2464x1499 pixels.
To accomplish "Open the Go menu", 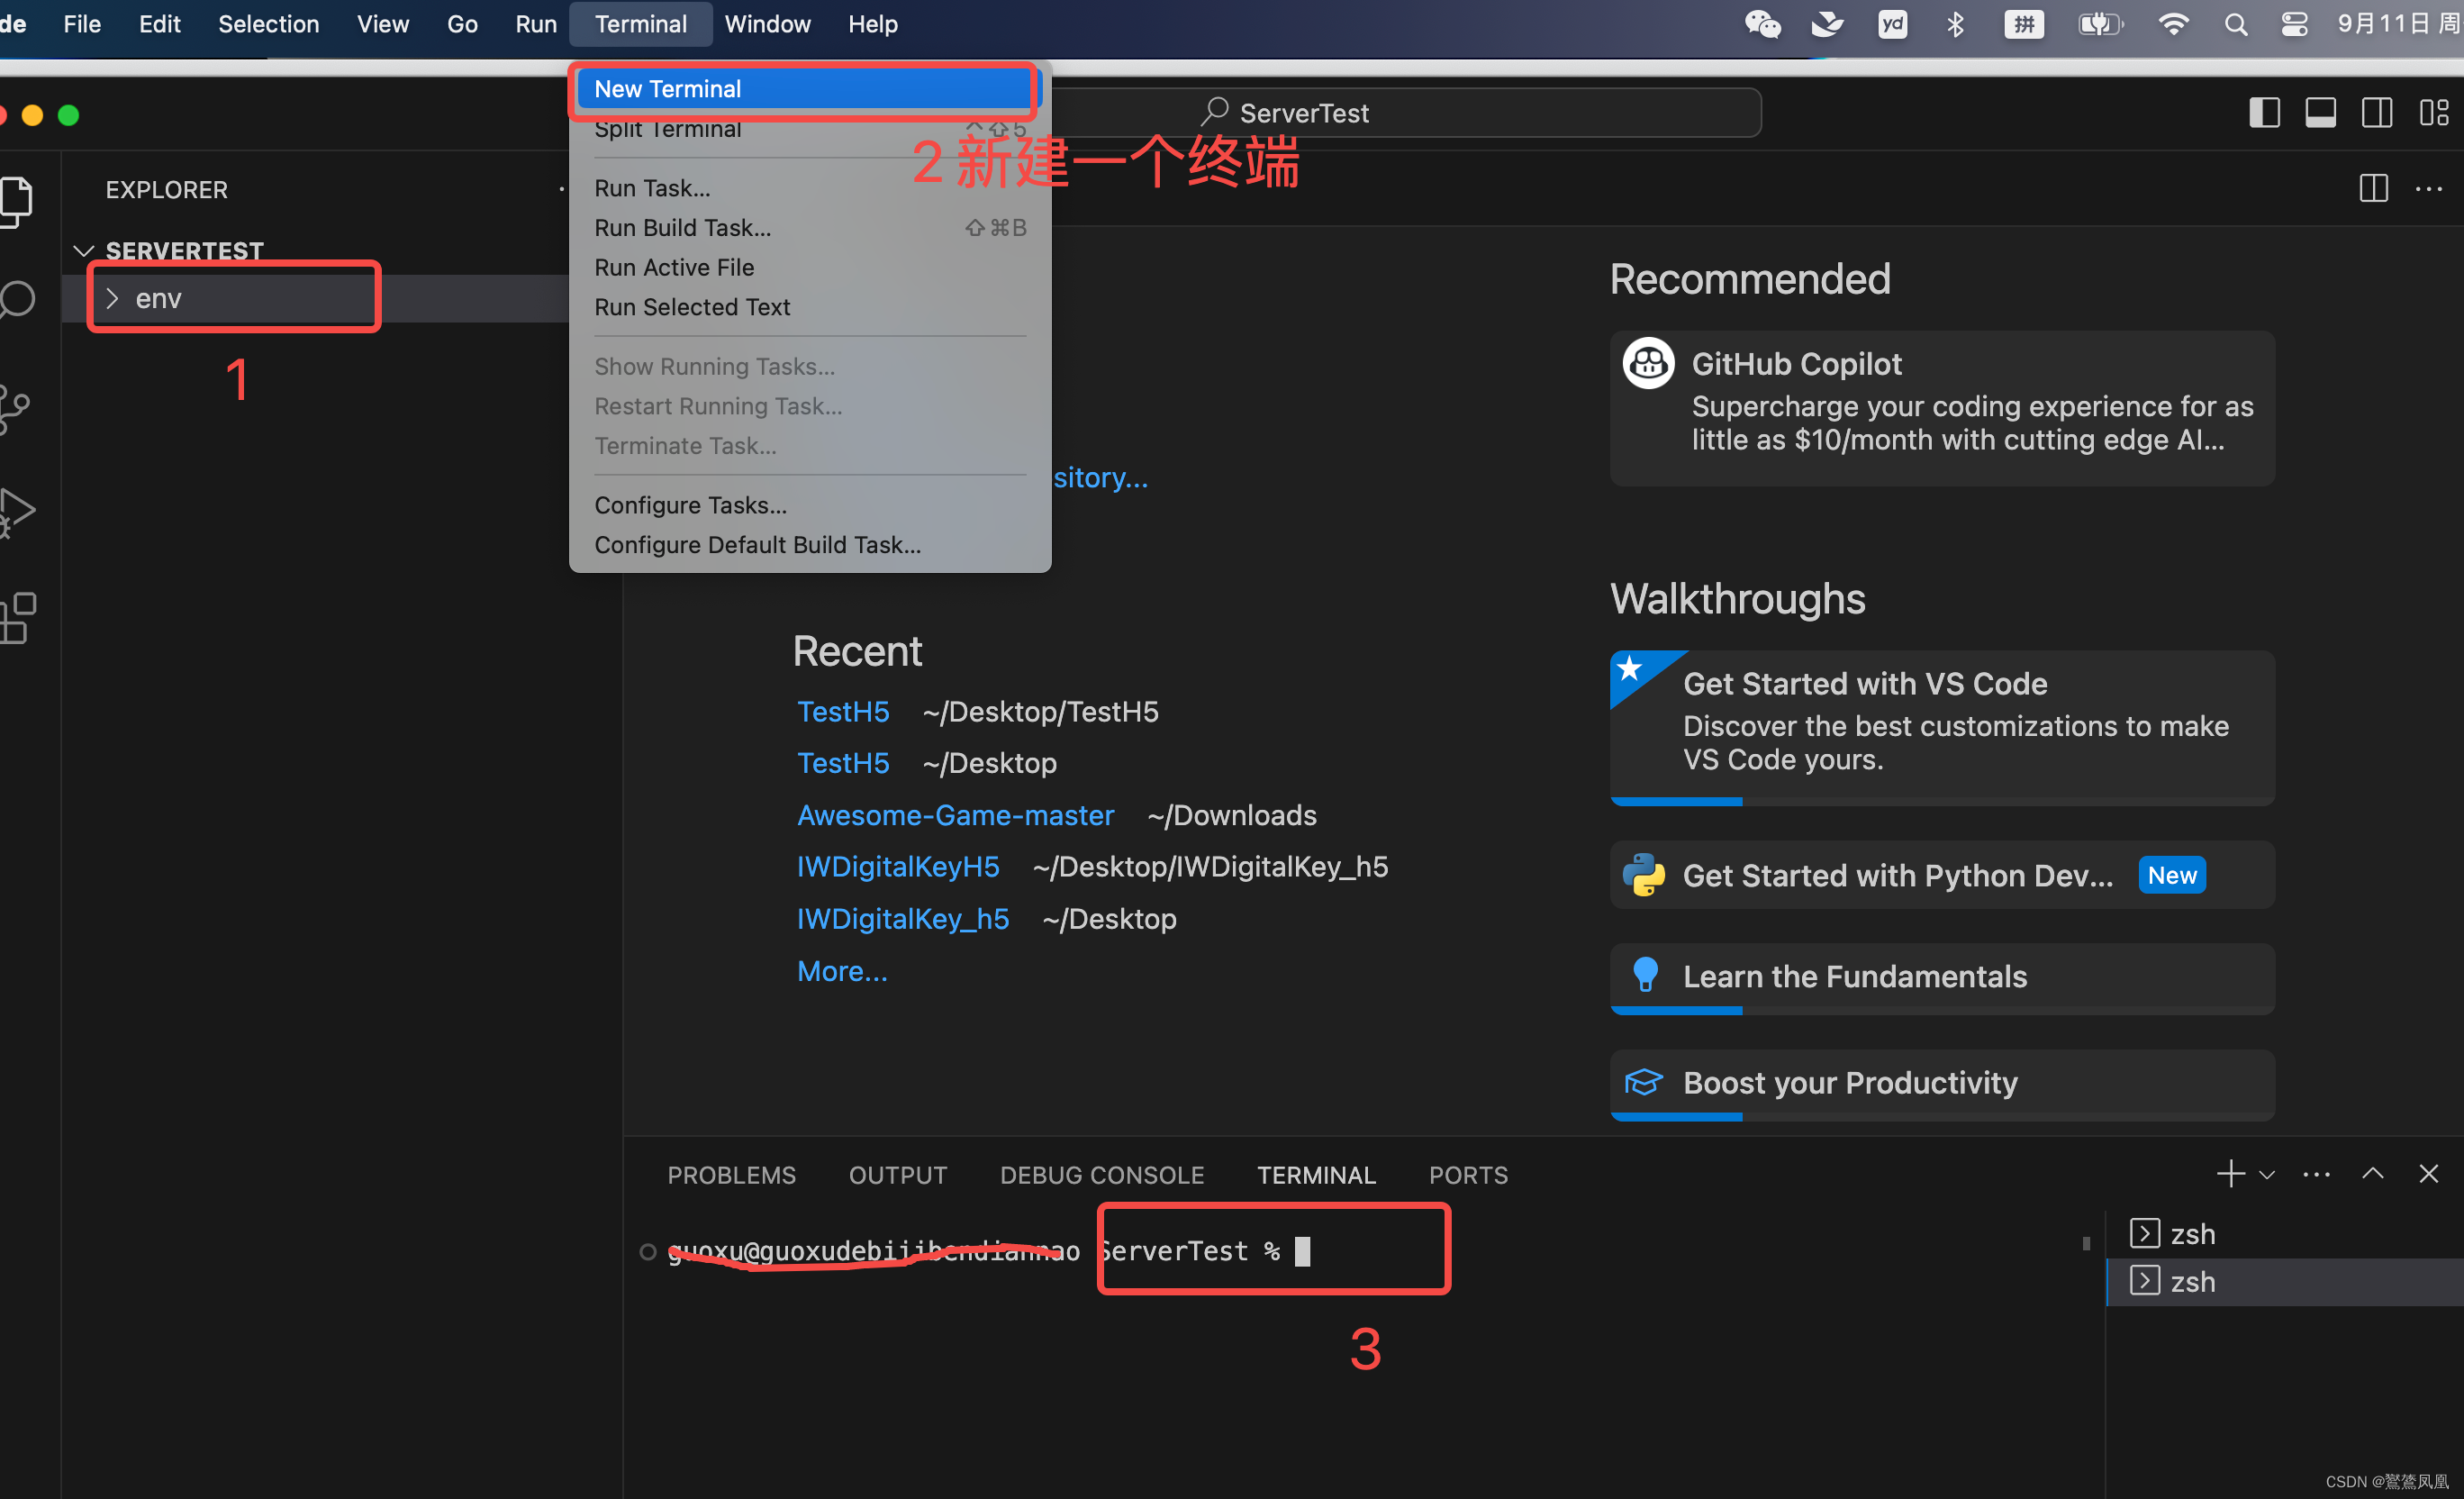I will pos(462,24).
